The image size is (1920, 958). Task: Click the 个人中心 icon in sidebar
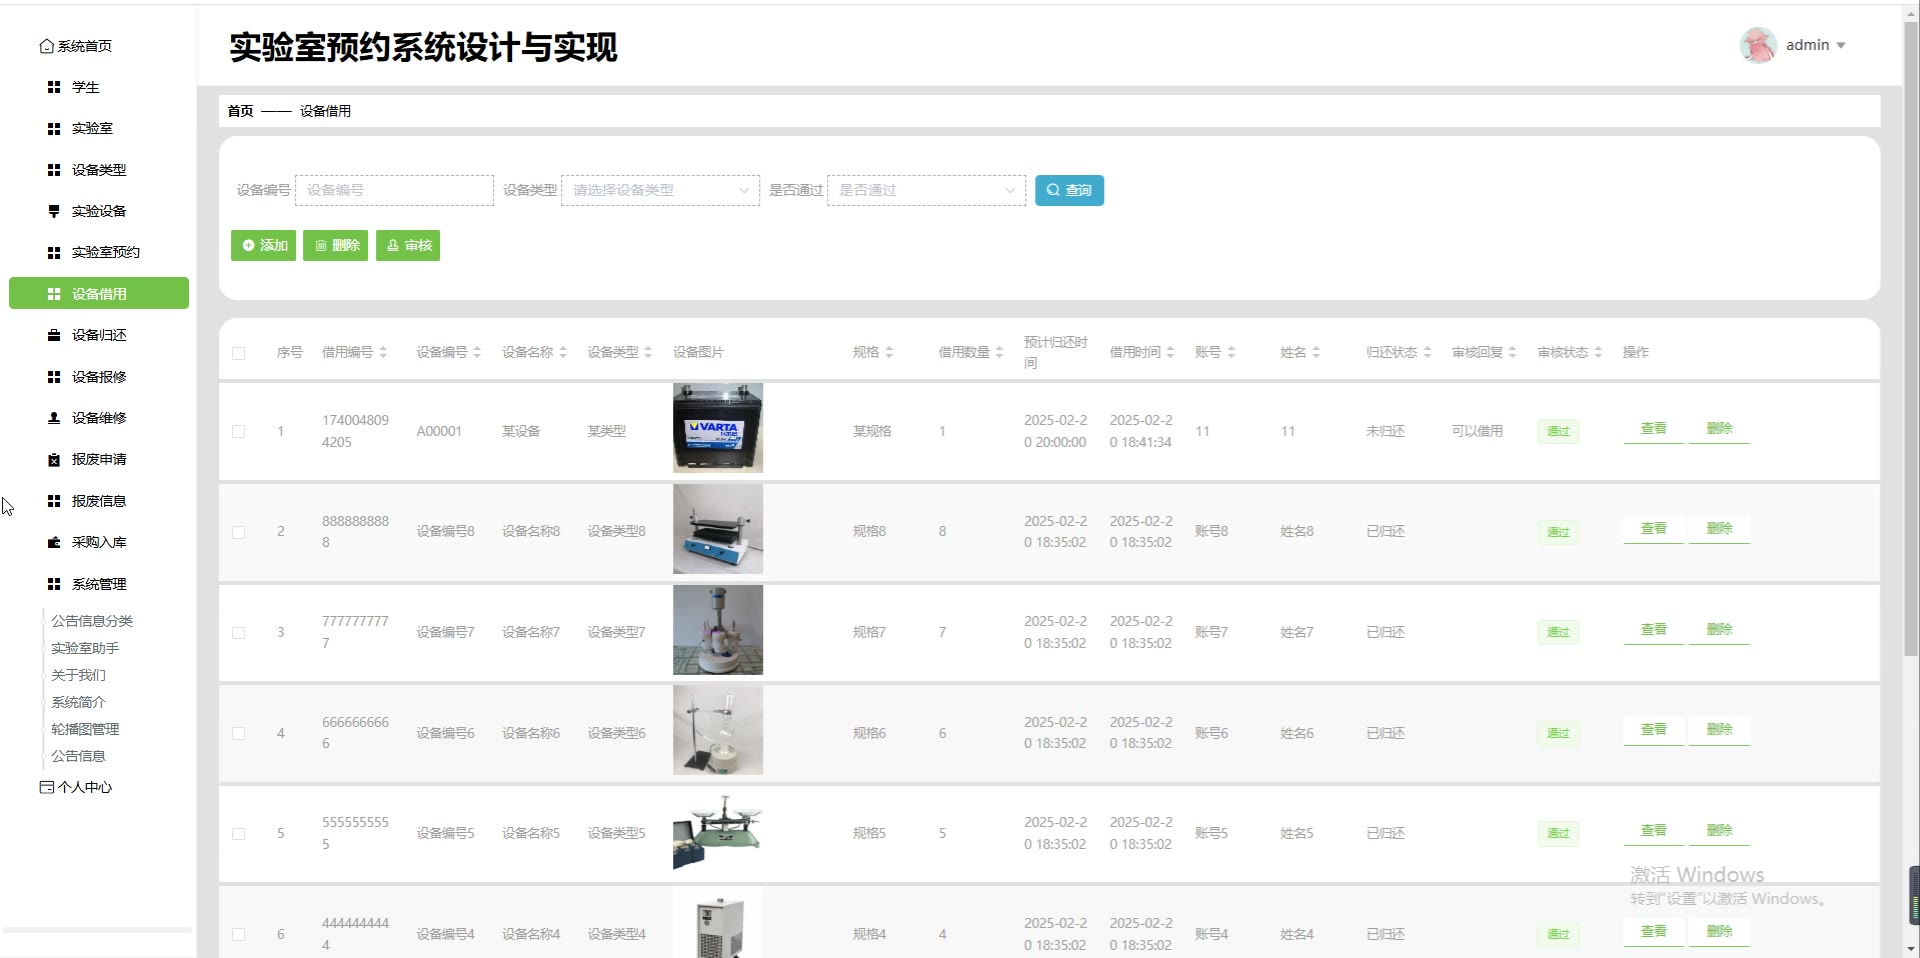[46, 787]
